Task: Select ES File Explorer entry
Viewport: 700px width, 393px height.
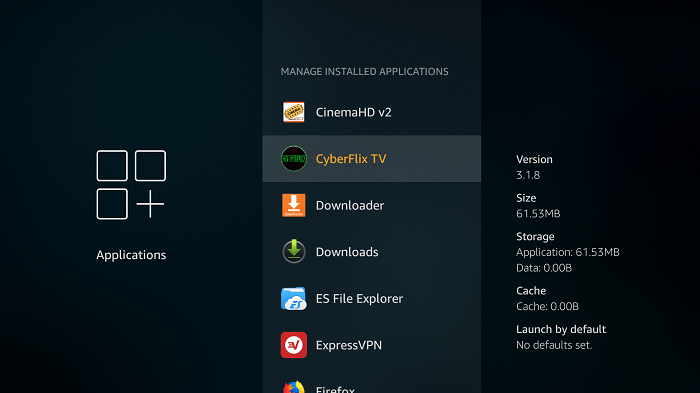Action: pyautogui.click(x=371, y=298)
